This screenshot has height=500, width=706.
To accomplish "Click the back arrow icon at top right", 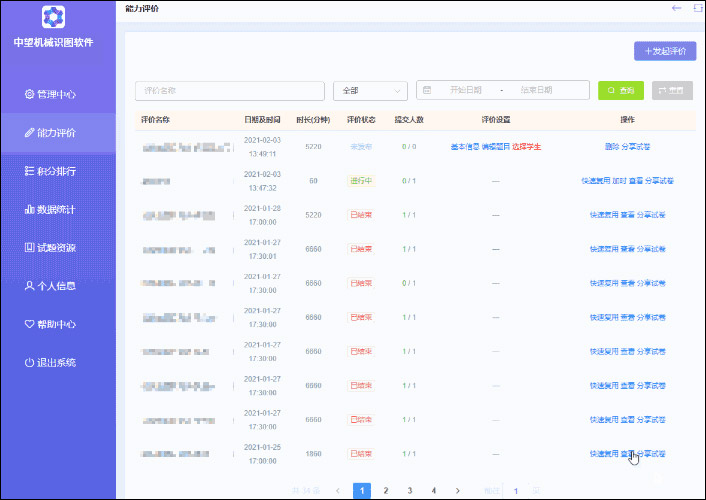I will coord(677,8).
